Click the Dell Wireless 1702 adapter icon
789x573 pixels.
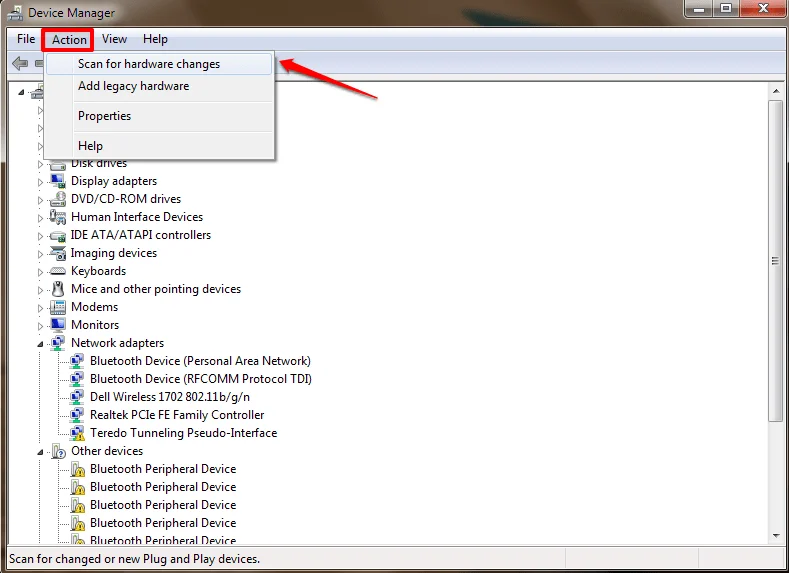click(77, 397)
